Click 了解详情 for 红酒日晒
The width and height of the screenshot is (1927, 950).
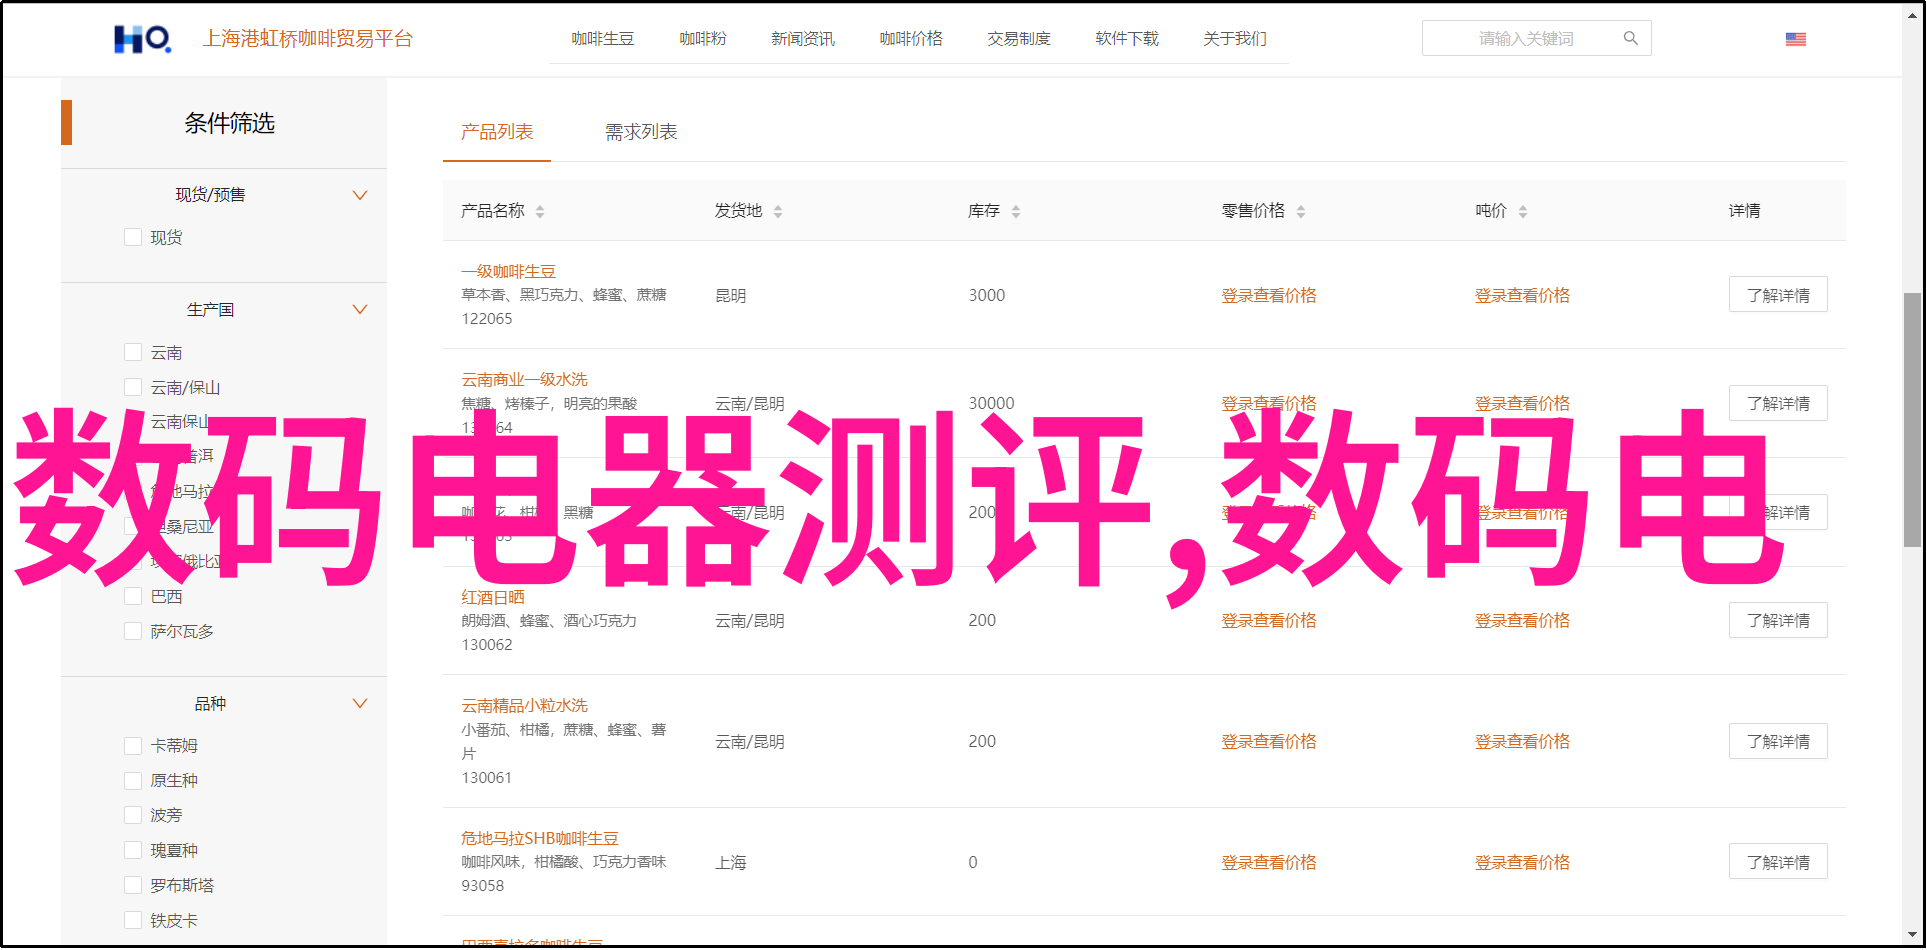pos(1778,620)
